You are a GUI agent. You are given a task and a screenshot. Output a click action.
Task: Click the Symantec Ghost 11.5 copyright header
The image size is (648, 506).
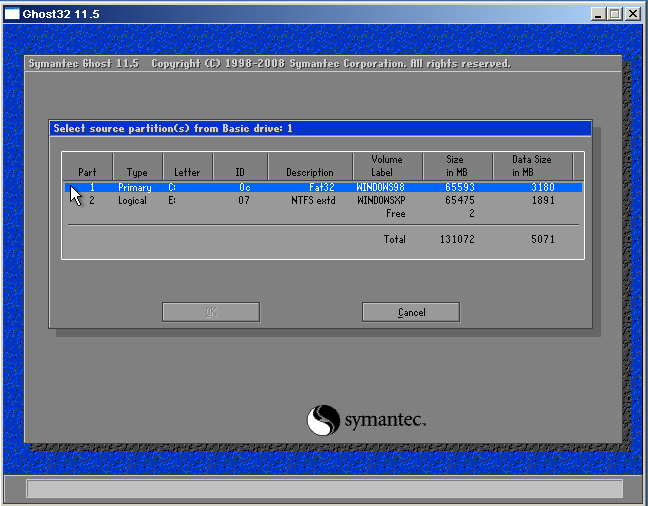click(x=269, y=64)
